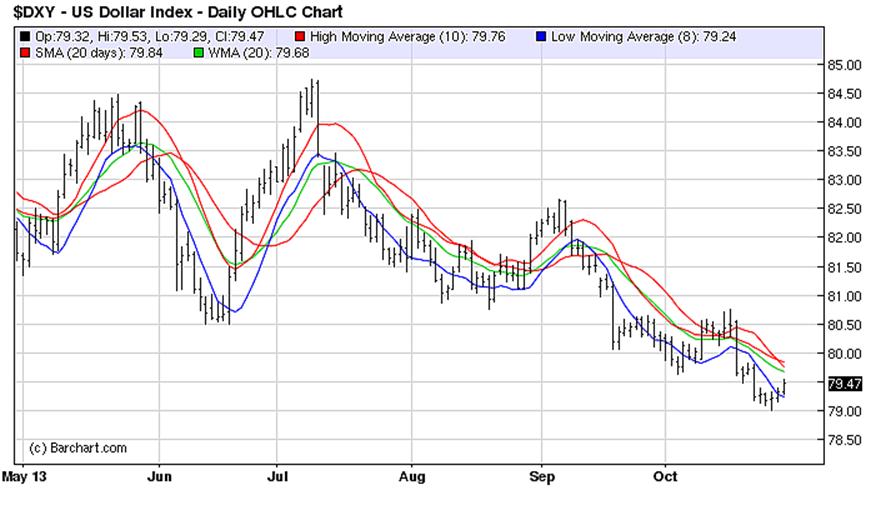Select the Sep month marker
Screen dimensions: 876x515
541,477
